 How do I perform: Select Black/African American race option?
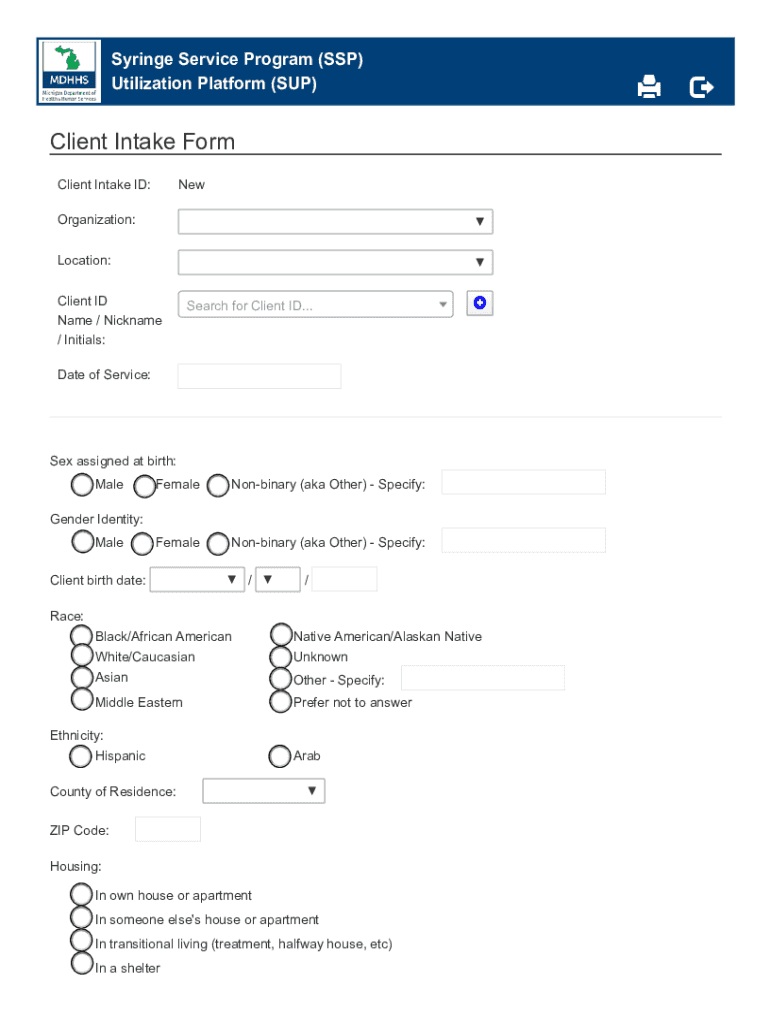(x=81, y=636)
